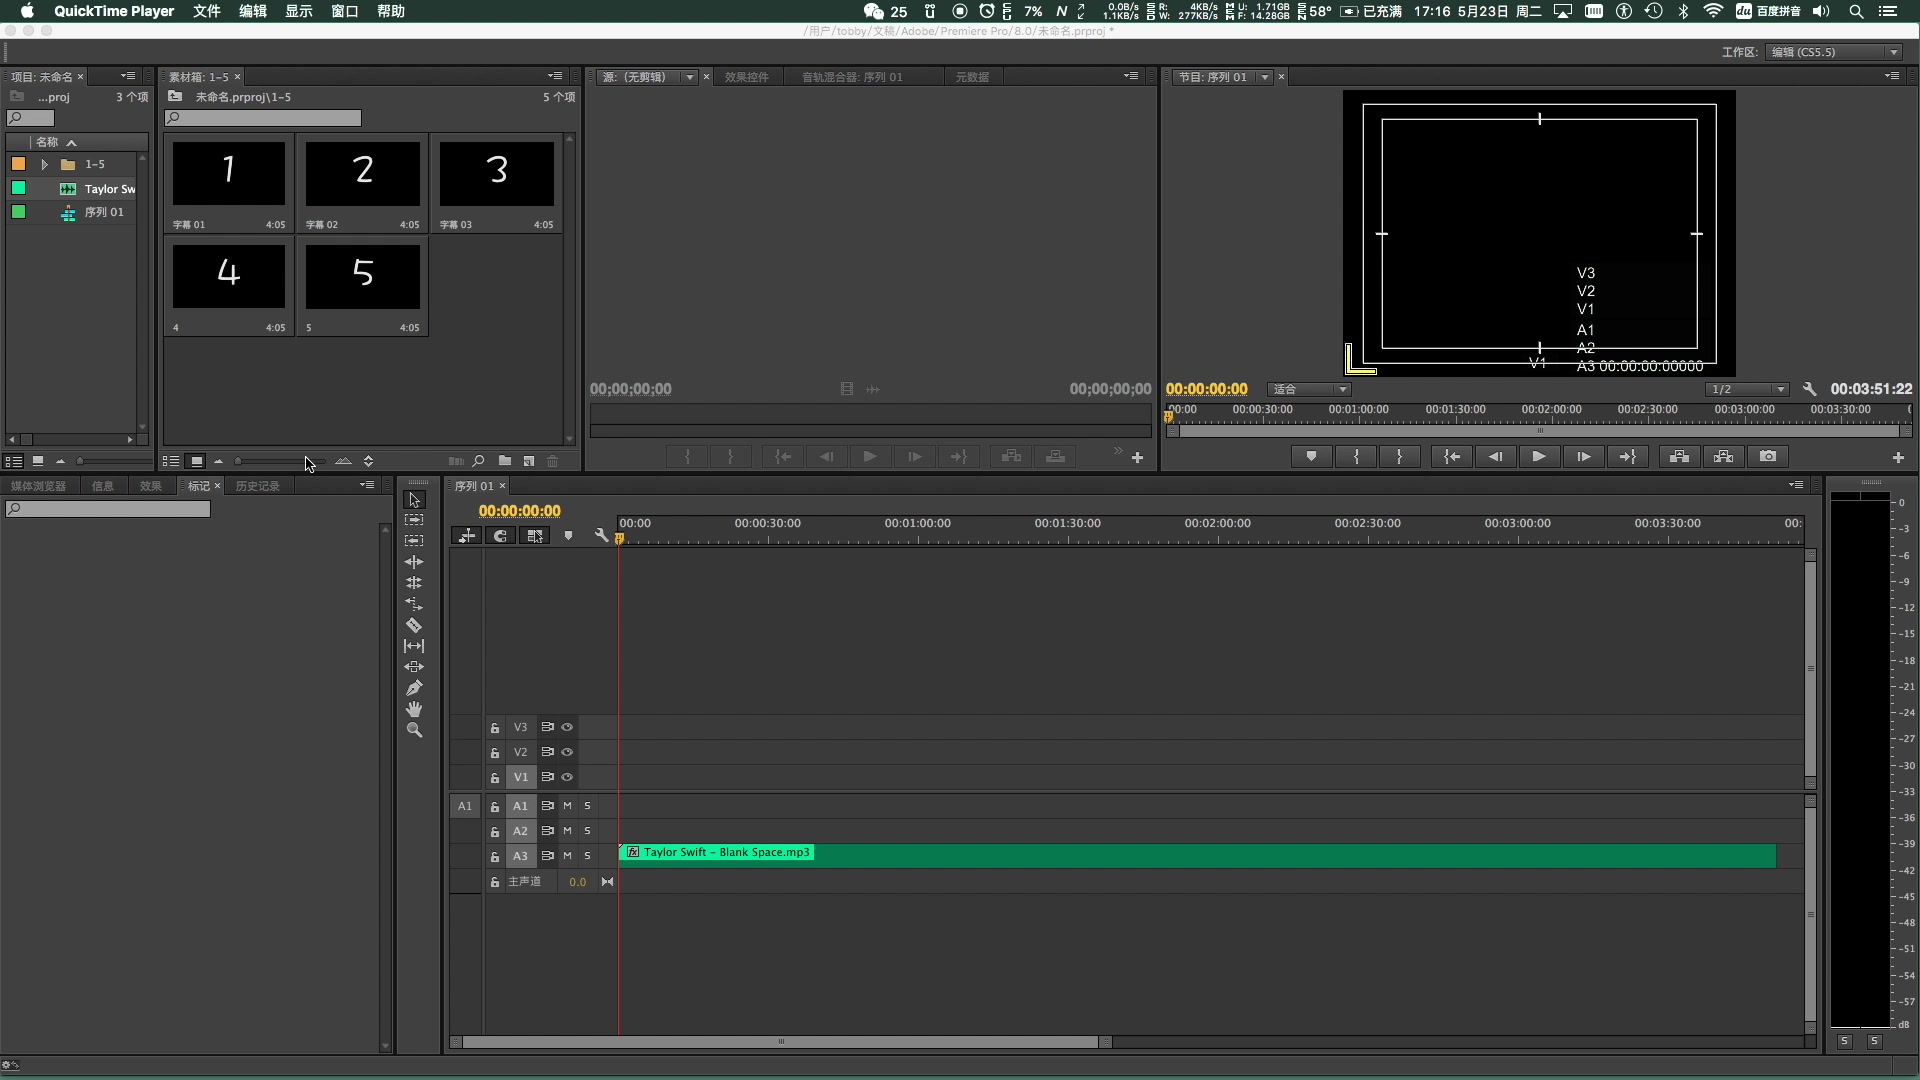Screen dimensions: 1920x1080
Task: Click the program monitor Extract button
Action: (x=1724, y=457)
